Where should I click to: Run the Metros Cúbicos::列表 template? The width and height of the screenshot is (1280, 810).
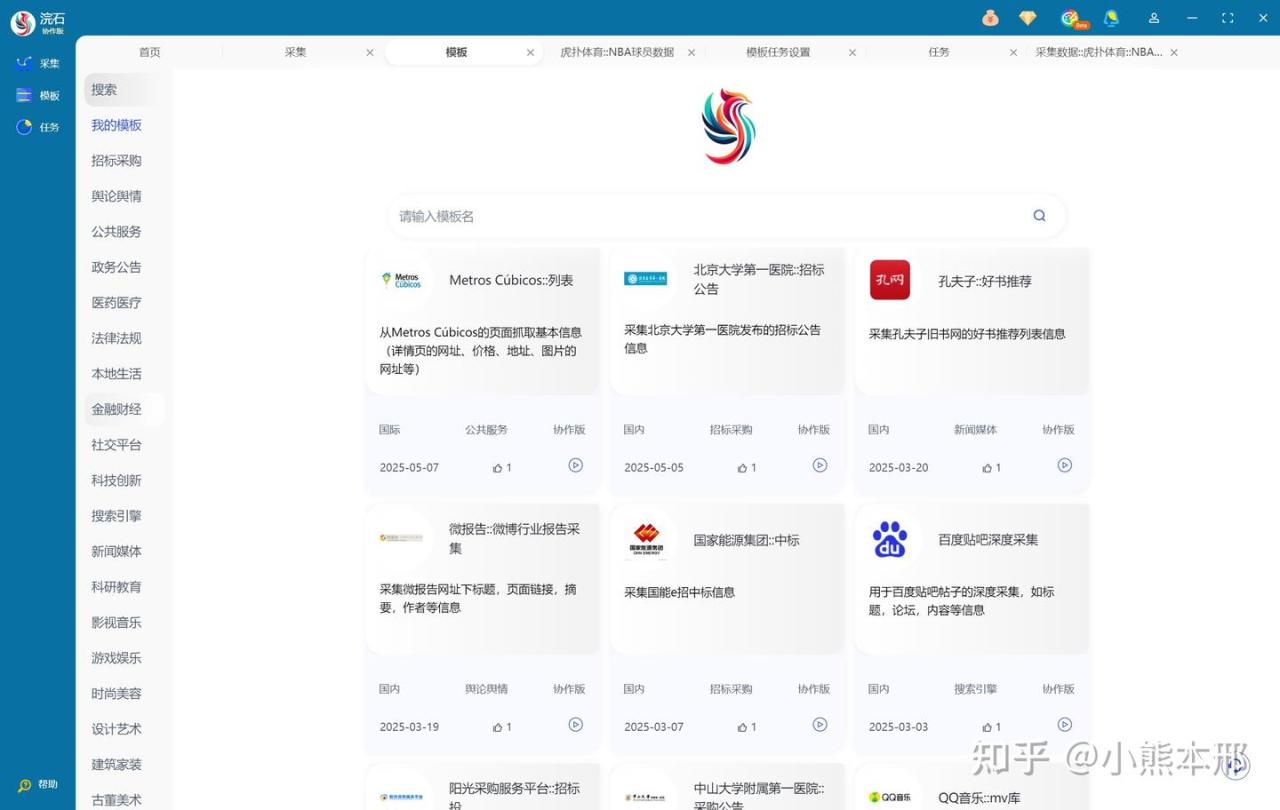(x=575, y=465)
